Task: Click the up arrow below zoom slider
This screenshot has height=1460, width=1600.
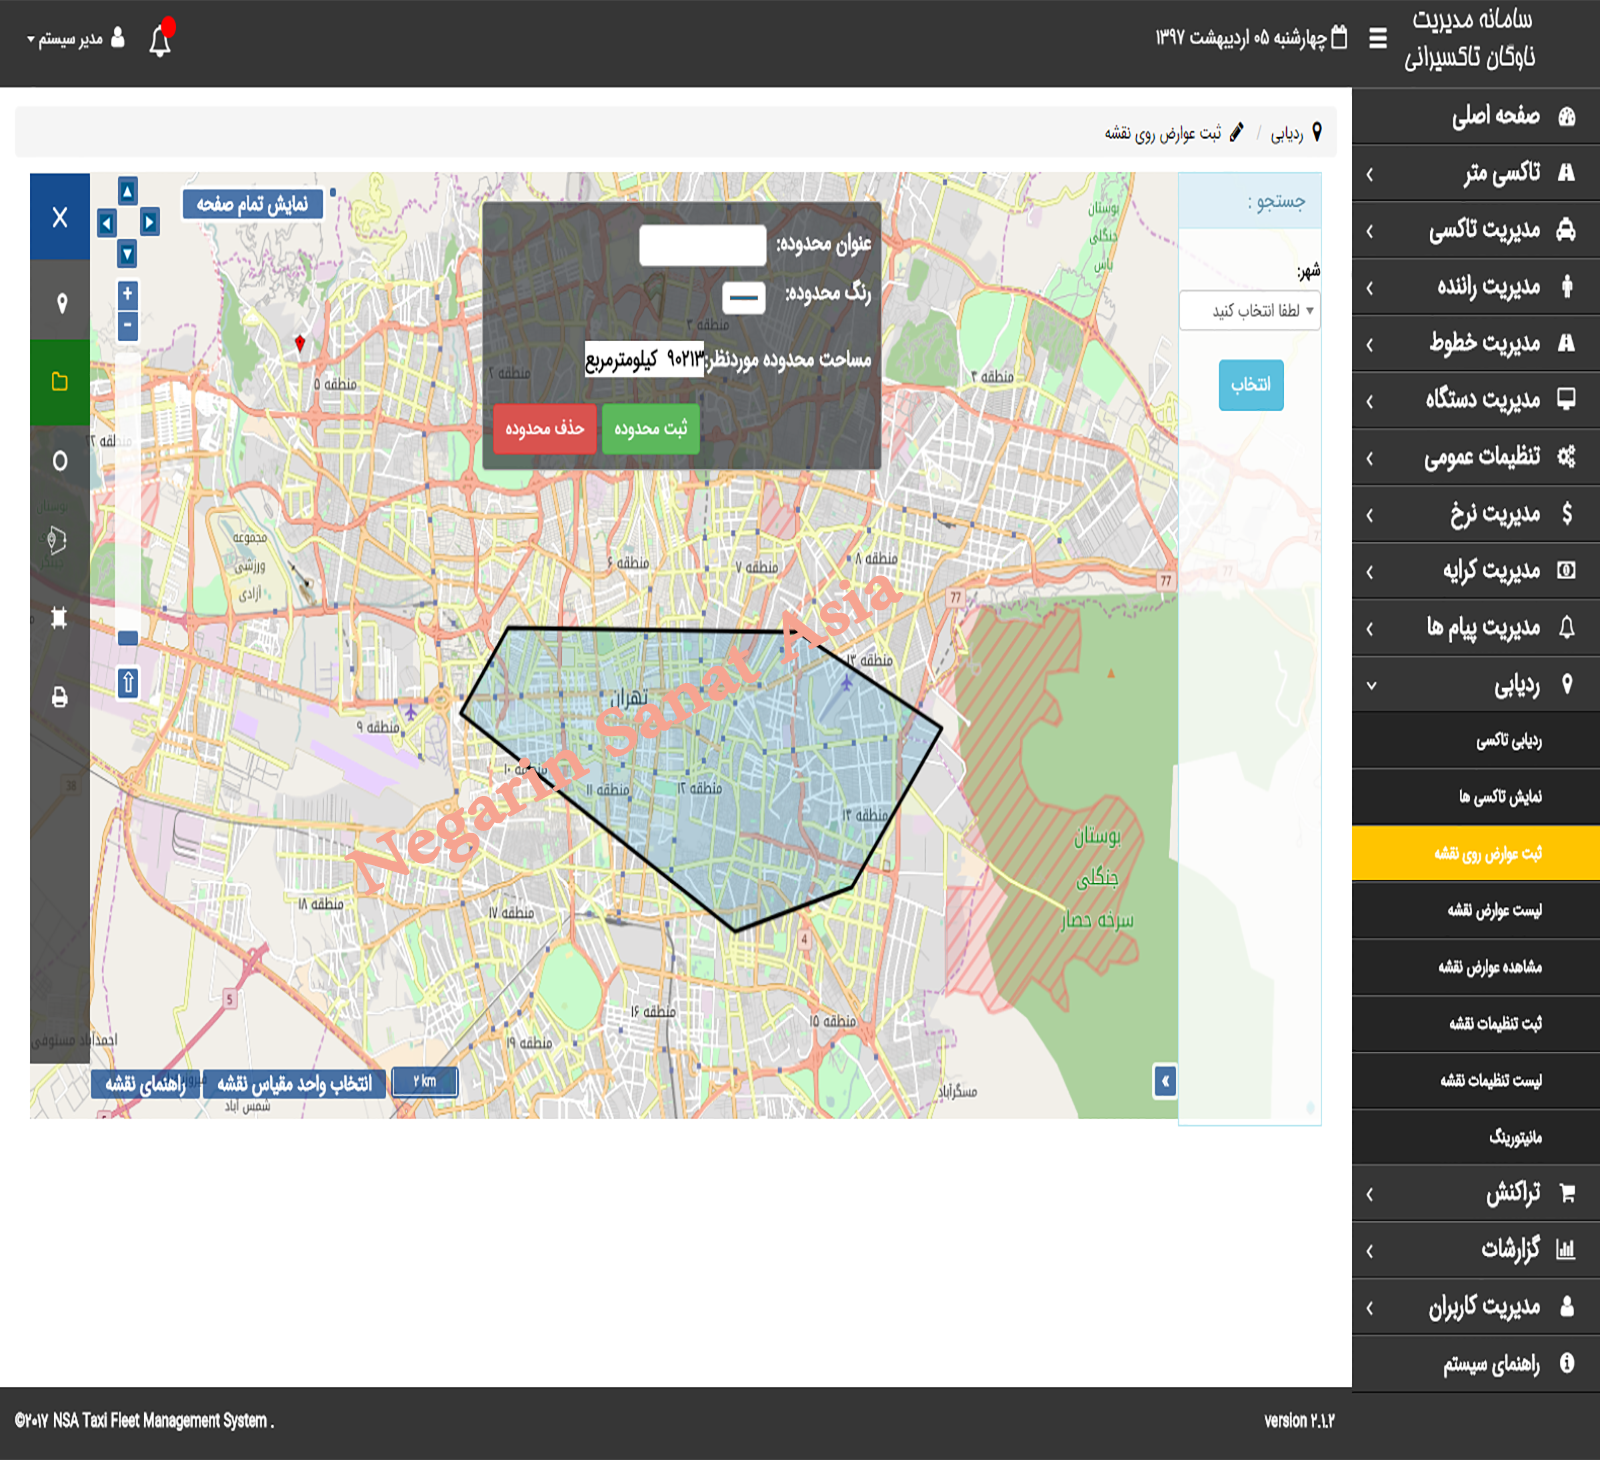Action: 128,683
